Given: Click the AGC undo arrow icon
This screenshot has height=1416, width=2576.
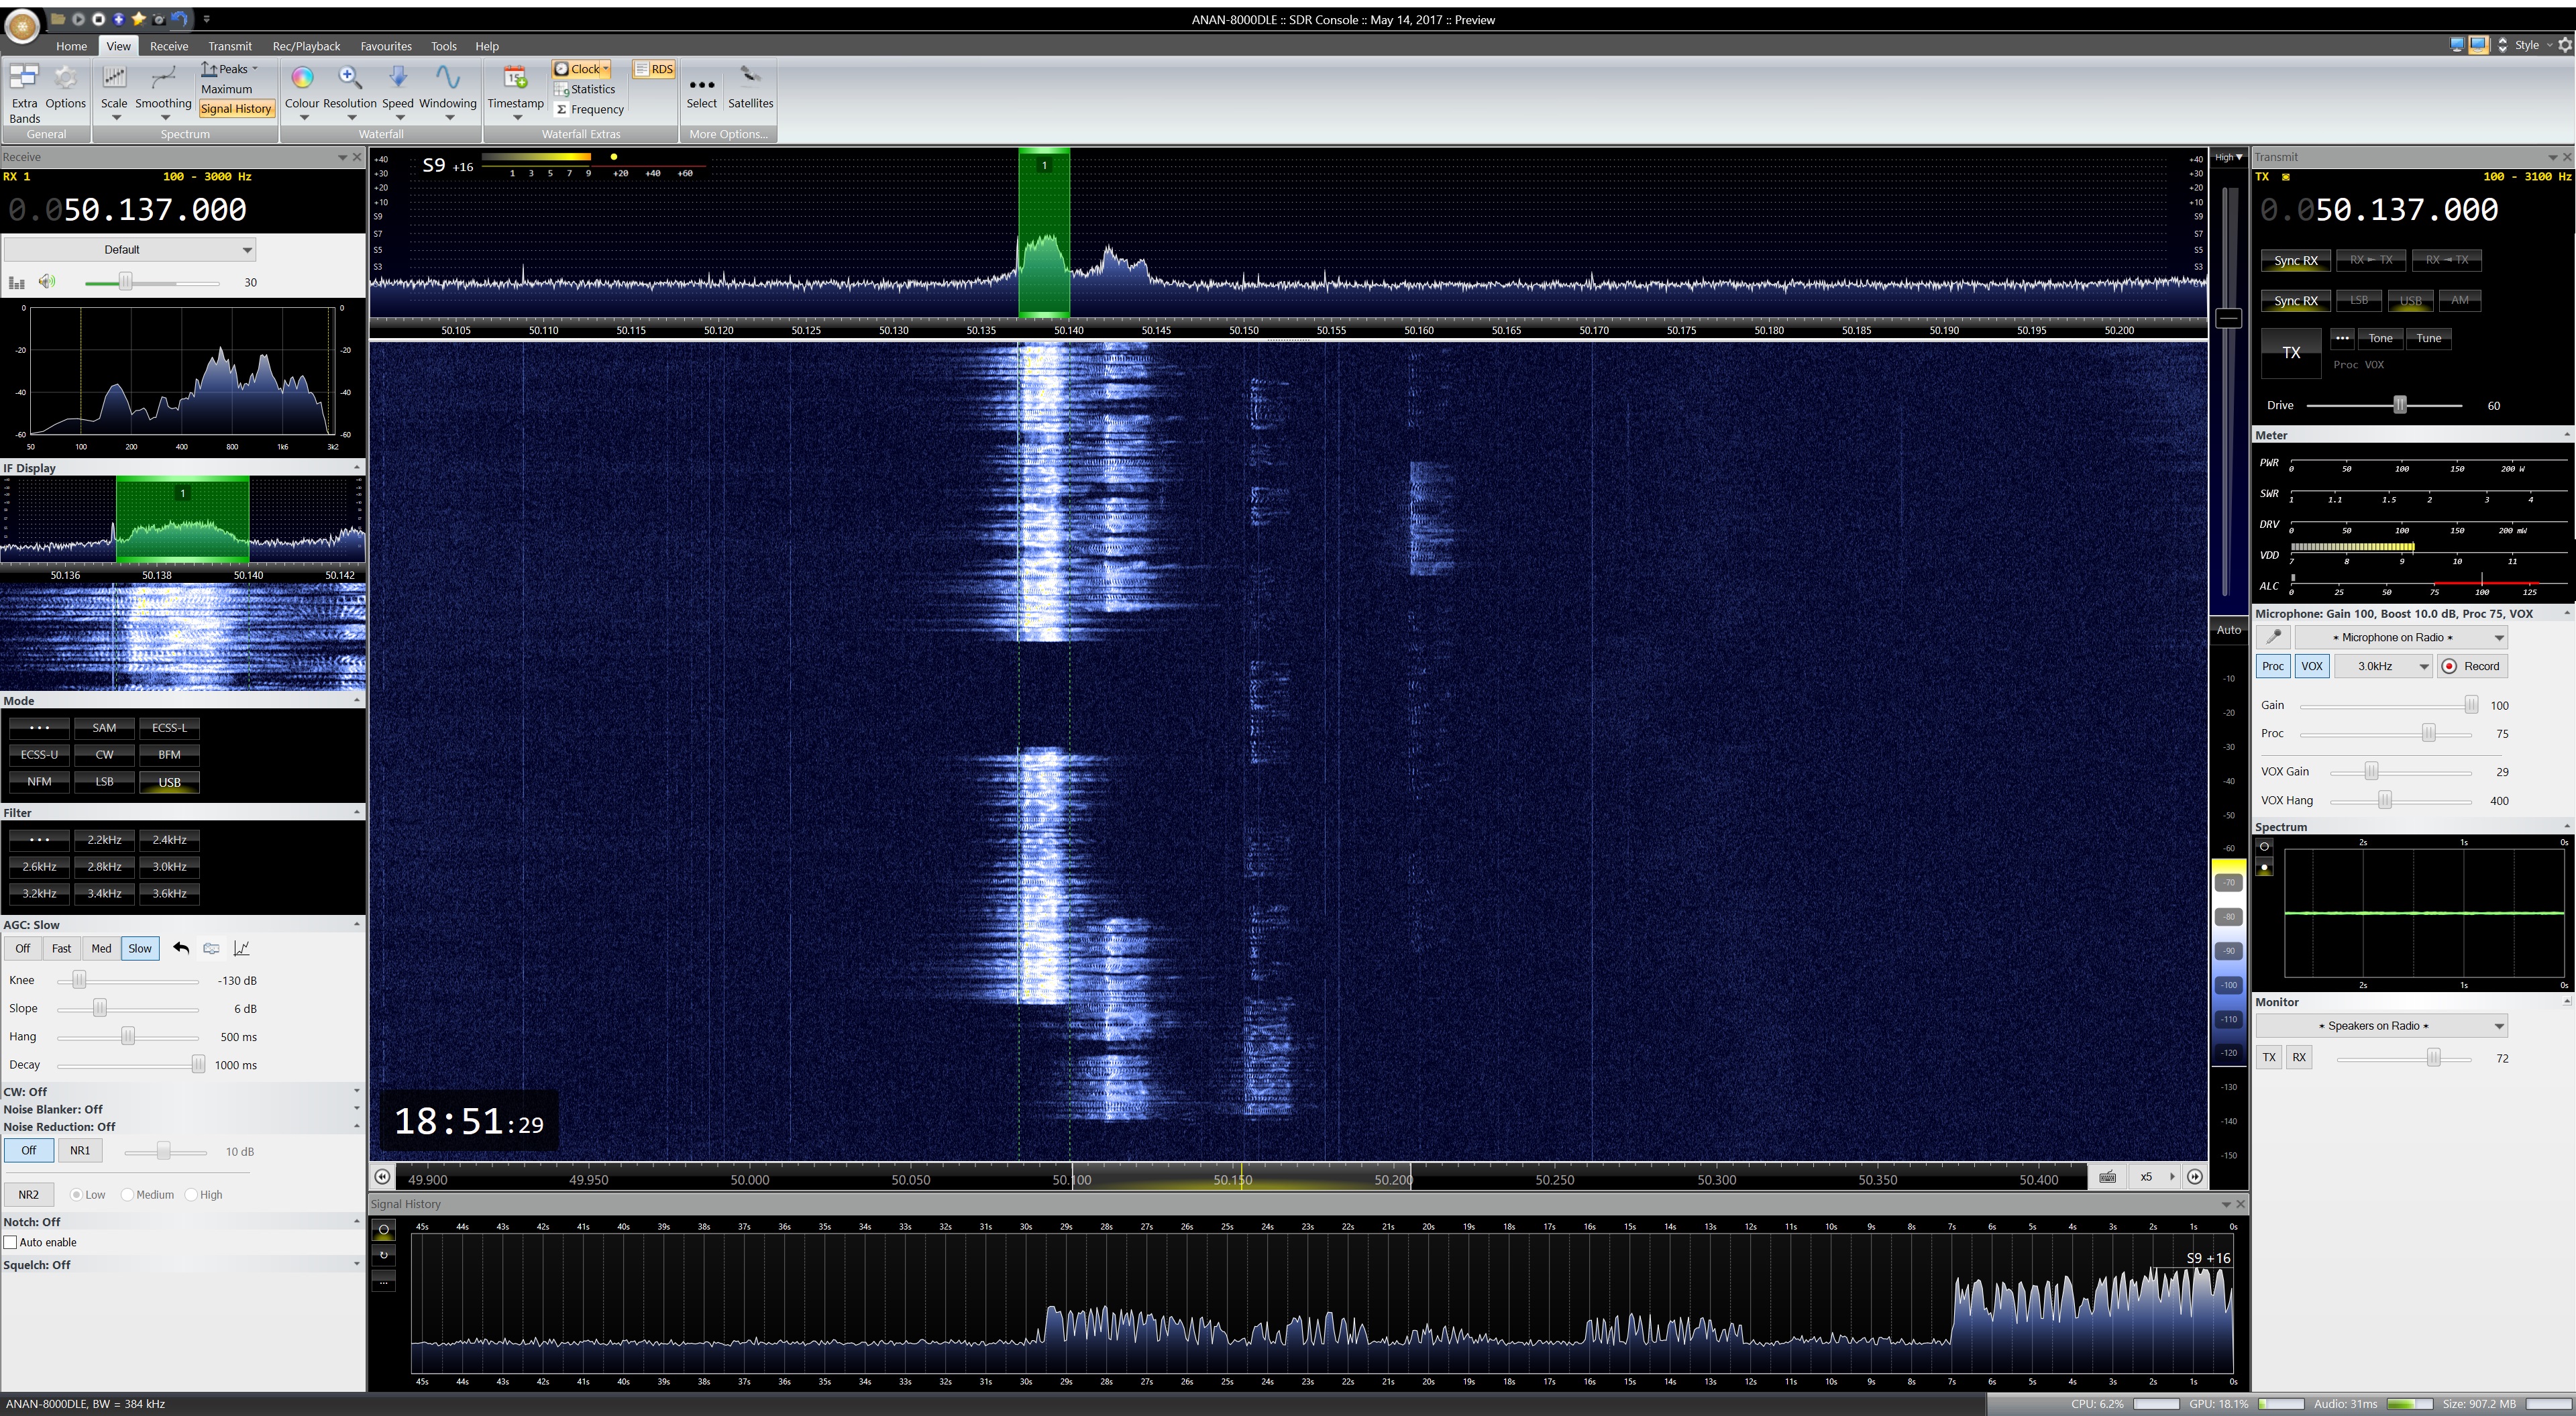Looking at the screenshot, I should [181, 948].
